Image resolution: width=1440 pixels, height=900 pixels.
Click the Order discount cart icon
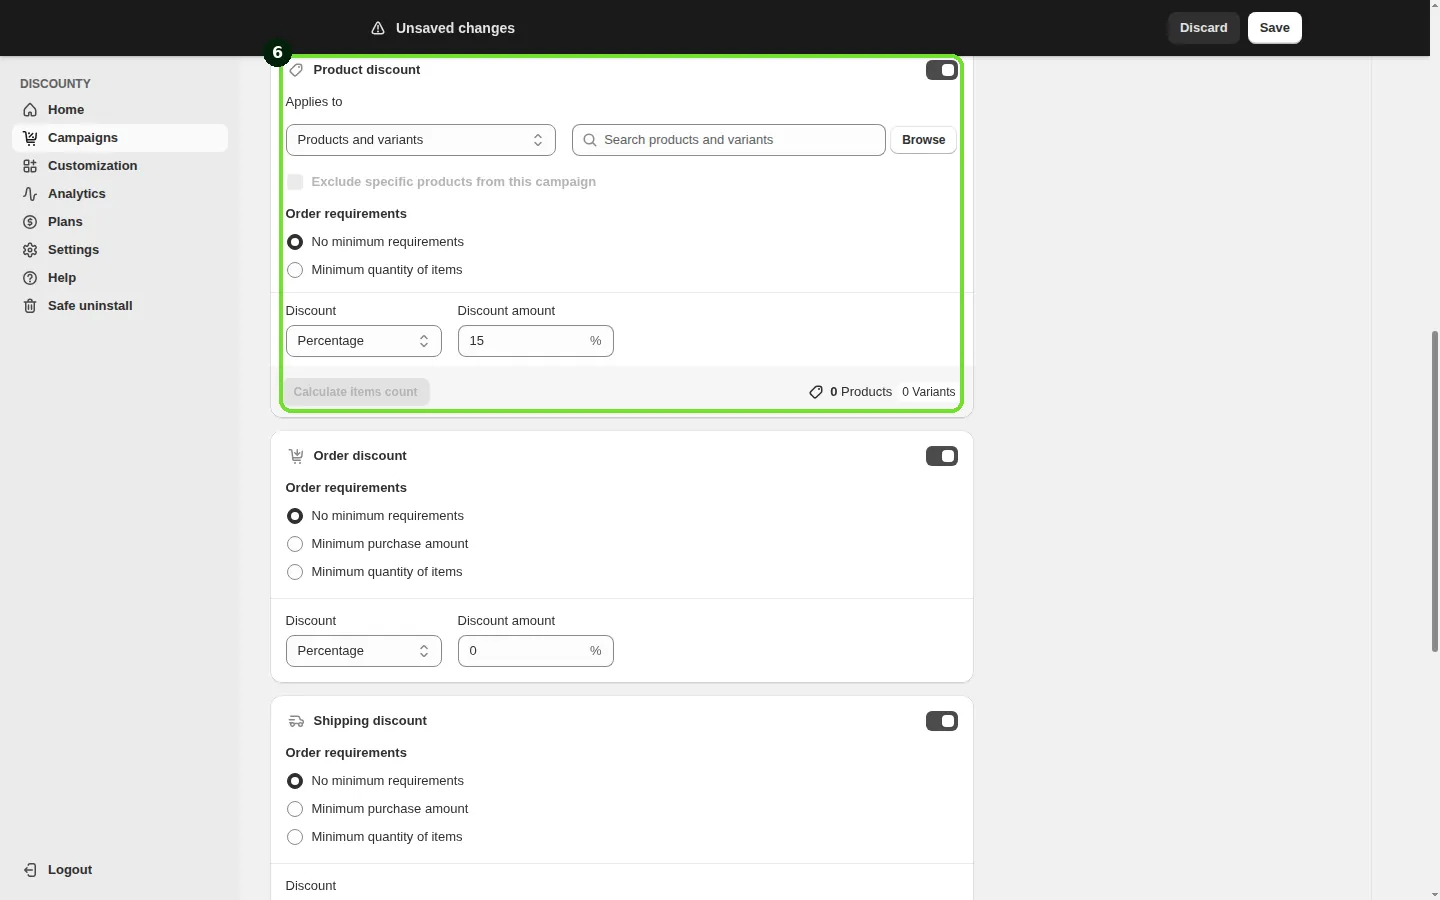(x=296, y=456)
